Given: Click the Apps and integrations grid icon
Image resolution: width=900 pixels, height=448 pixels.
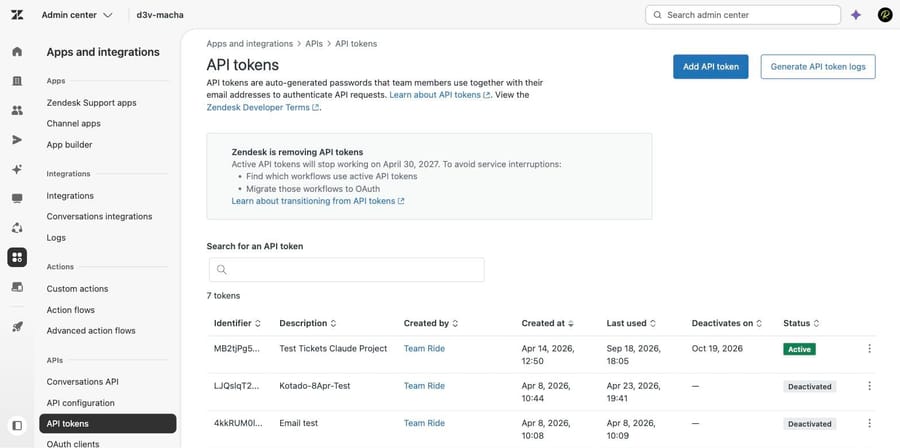Looking at the screenshot, I should coord(17,258).
